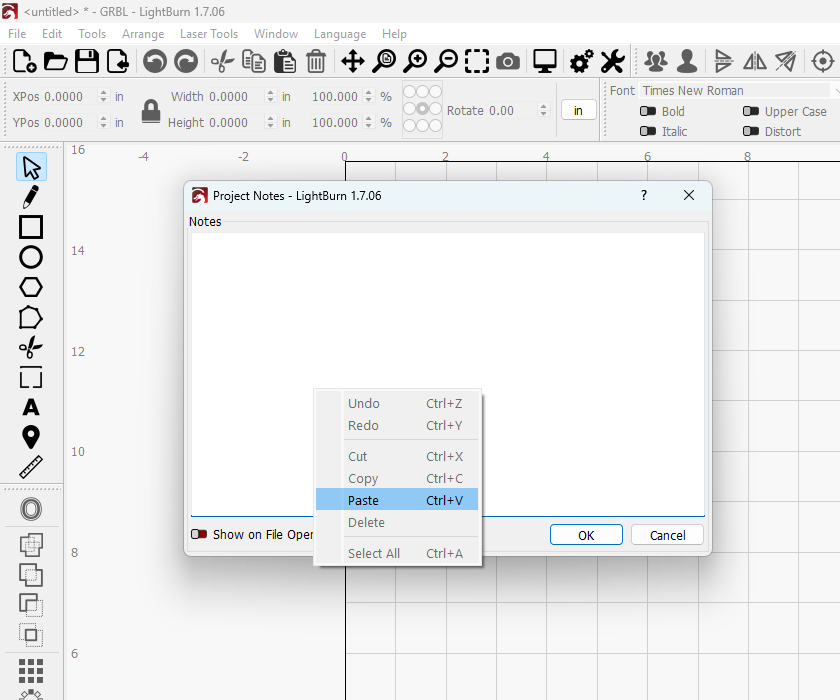This screenshot has width=840, height=700.
Task: Click the Zoom in magnifier icon
Action: tap(415, 61)
